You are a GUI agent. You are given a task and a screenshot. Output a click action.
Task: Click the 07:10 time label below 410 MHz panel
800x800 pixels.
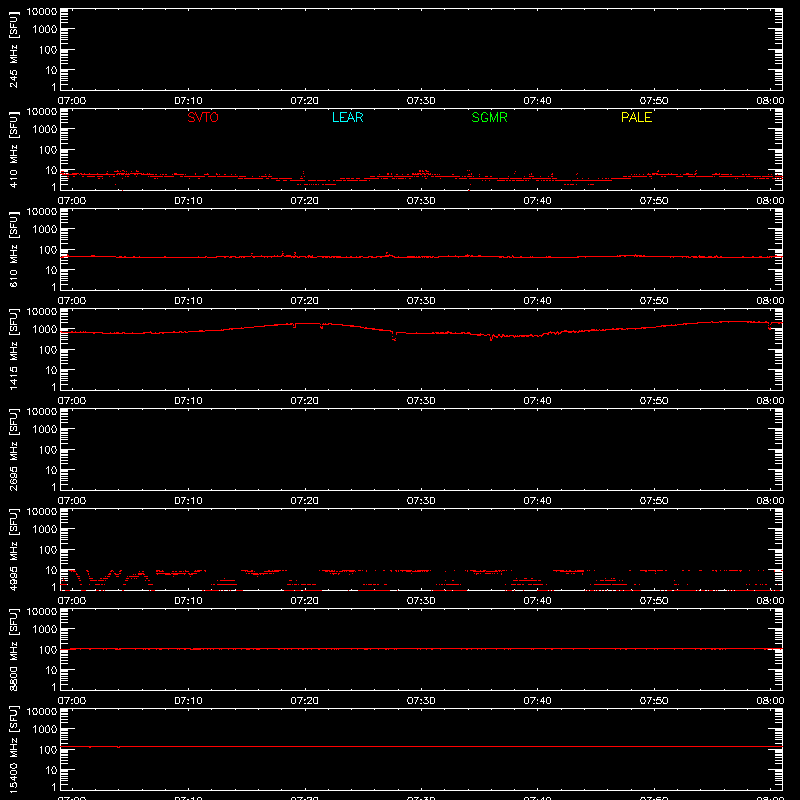click(x=188, y=201)
